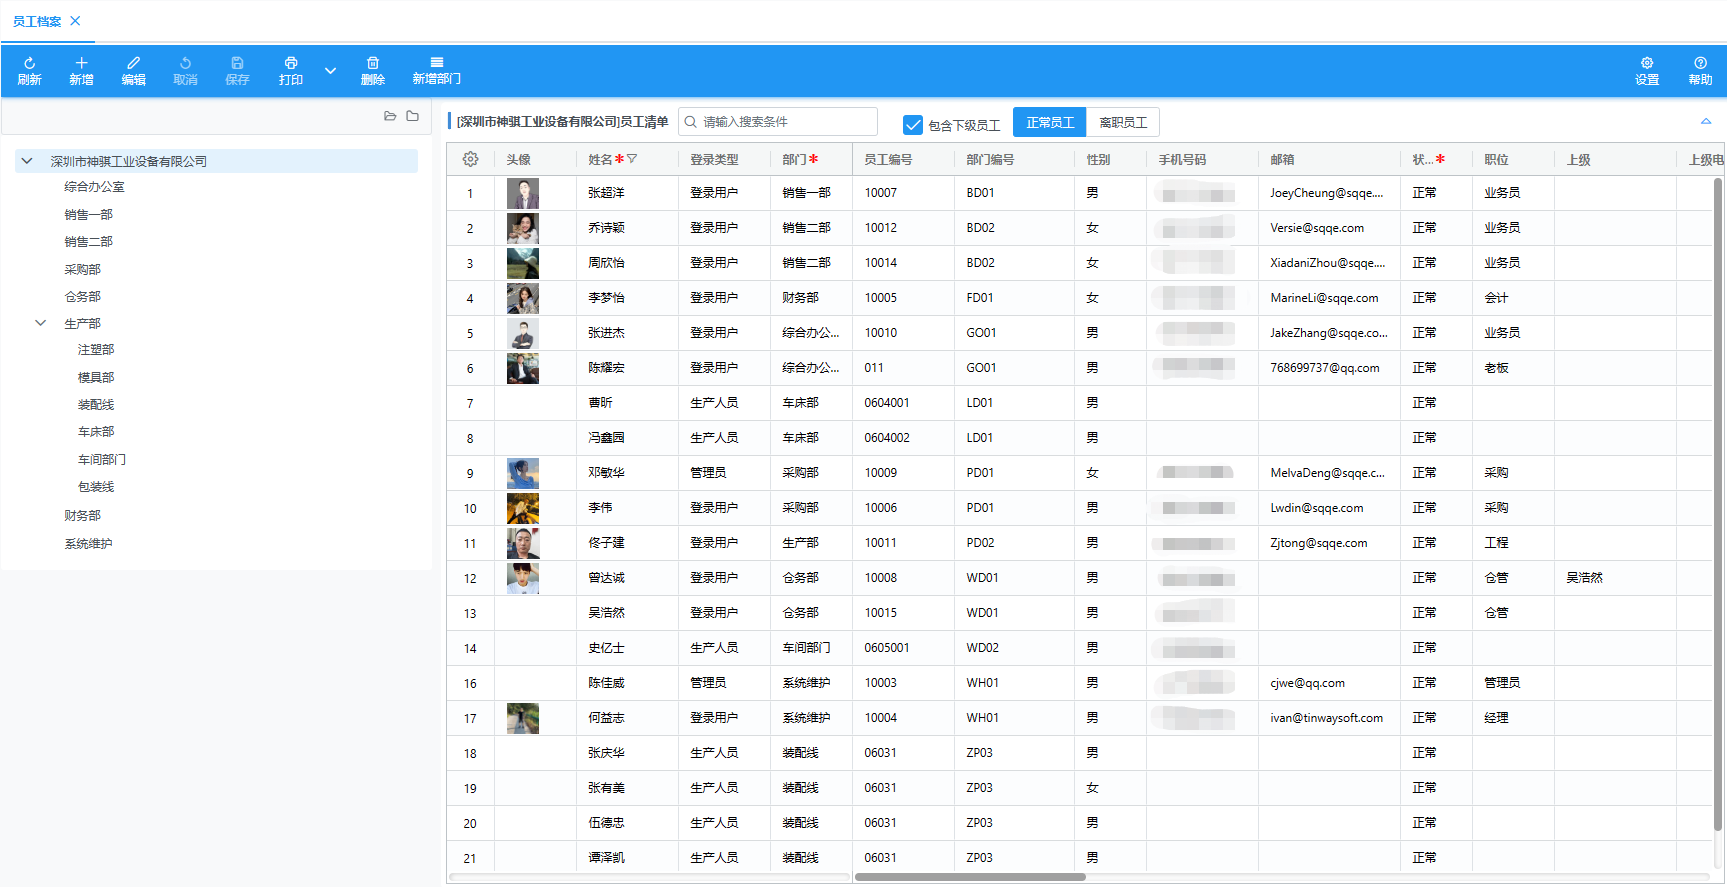Click the grid column settings gear

coord(470,159)
